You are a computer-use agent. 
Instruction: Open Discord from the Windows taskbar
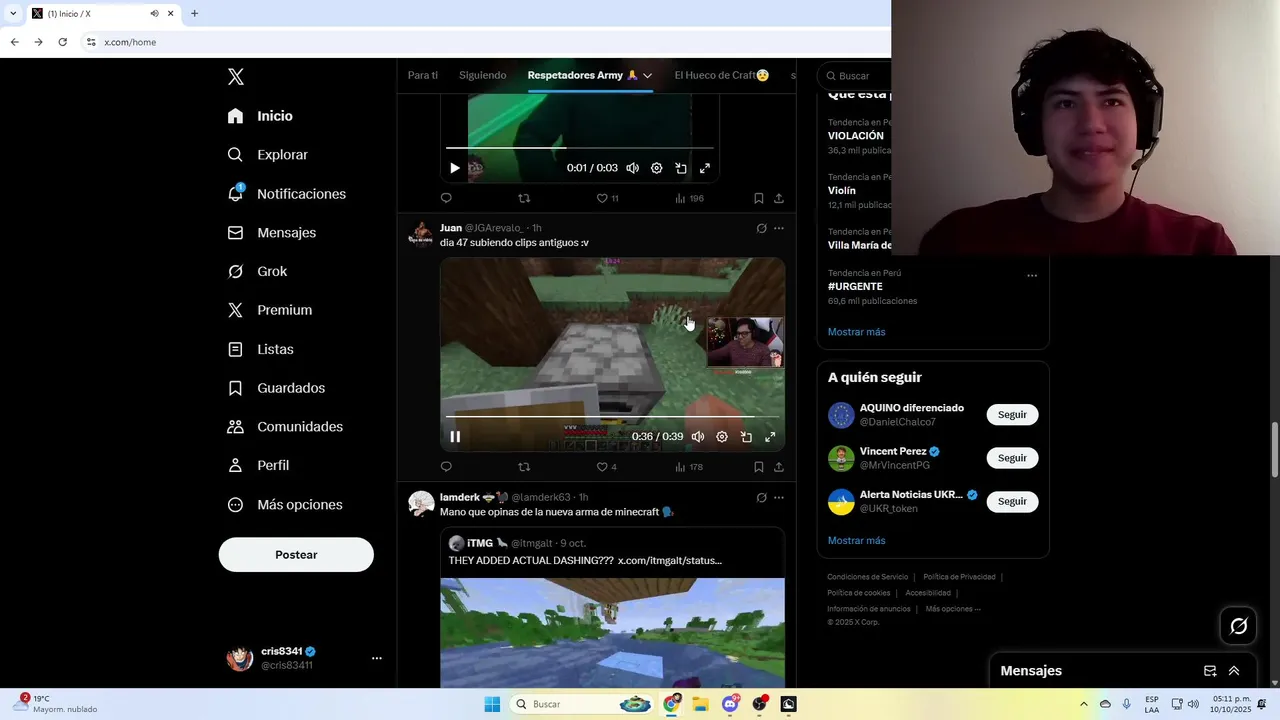pos(730,704)
